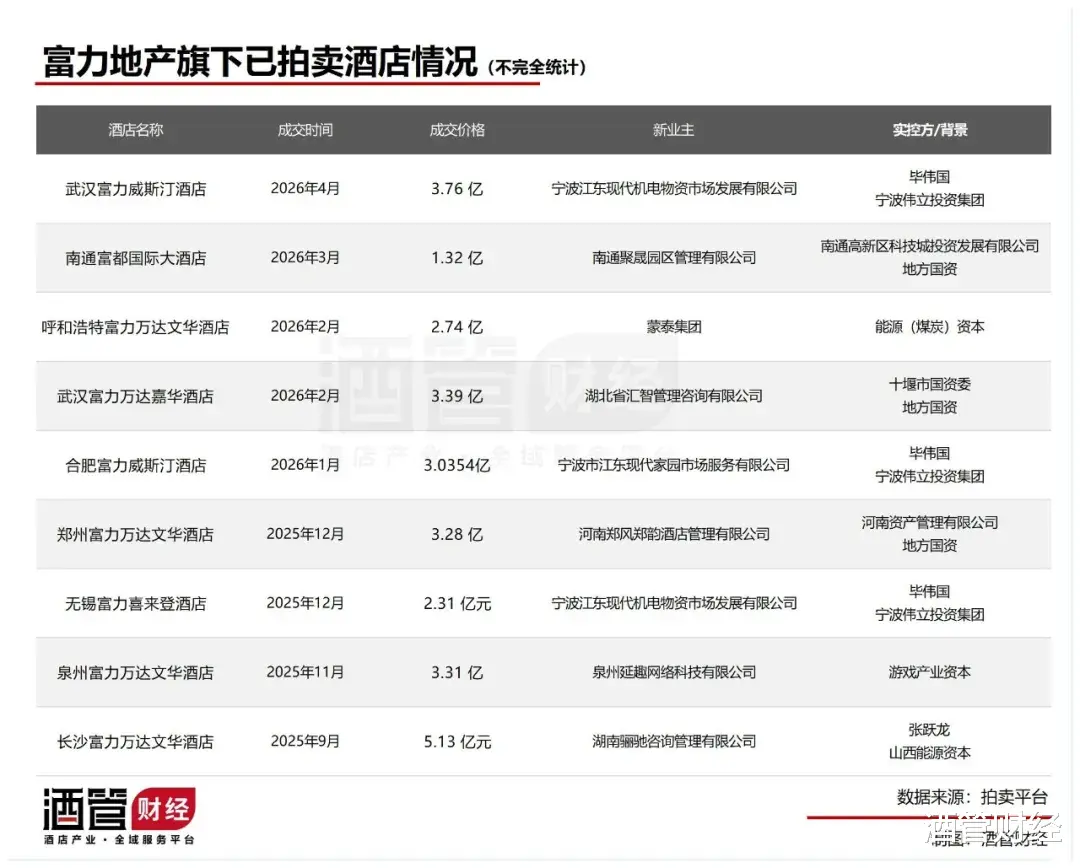1080x868 pixels.
Task: Select hotel name 长沙富力万达文华酒店
Action: [x=136, y=742]
